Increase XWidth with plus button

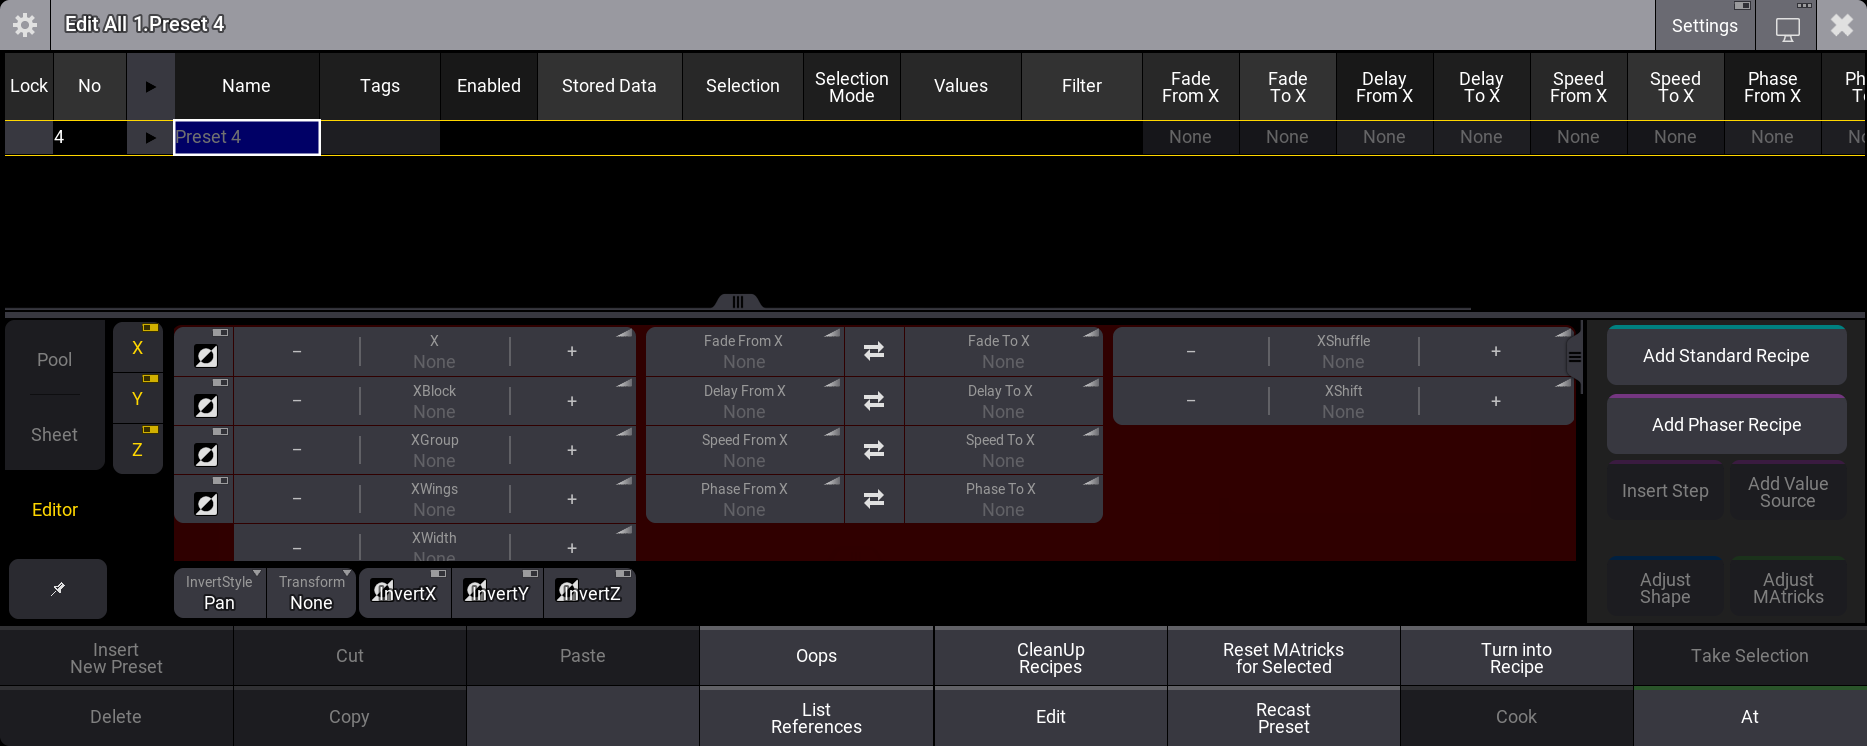572,547
